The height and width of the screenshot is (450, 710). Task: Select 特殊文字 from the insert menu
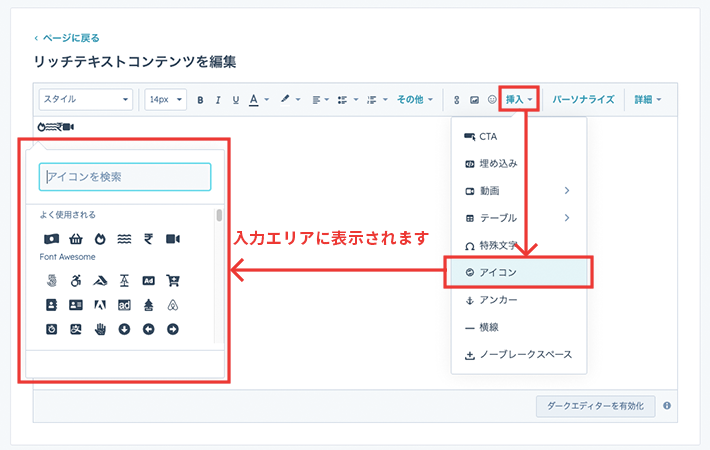point(519,245)
